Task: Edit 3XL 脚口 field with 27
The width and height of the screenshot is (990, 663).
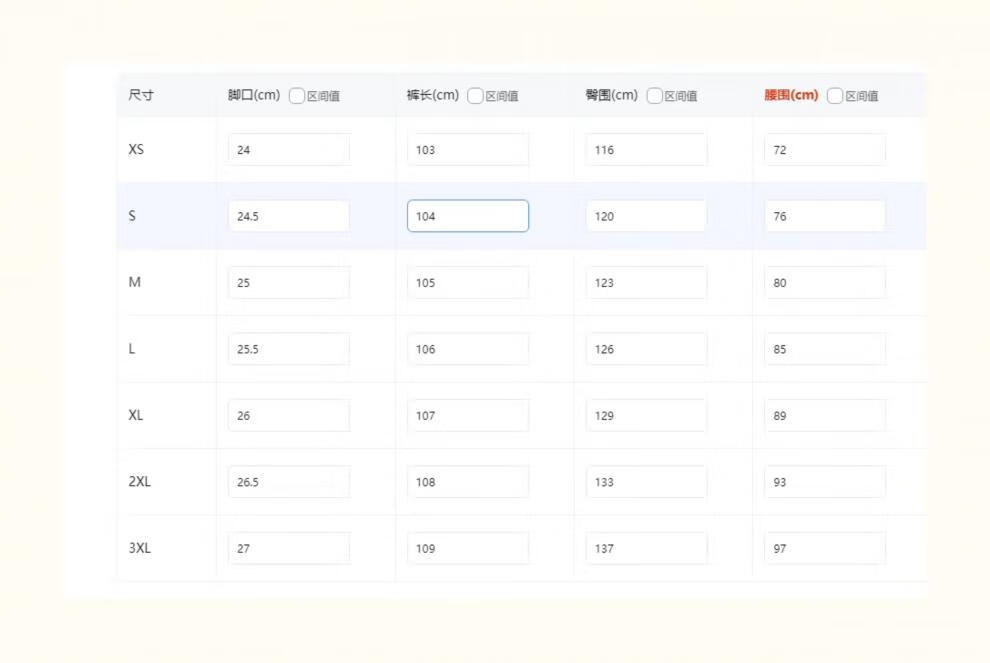Action: coord(289,548)
